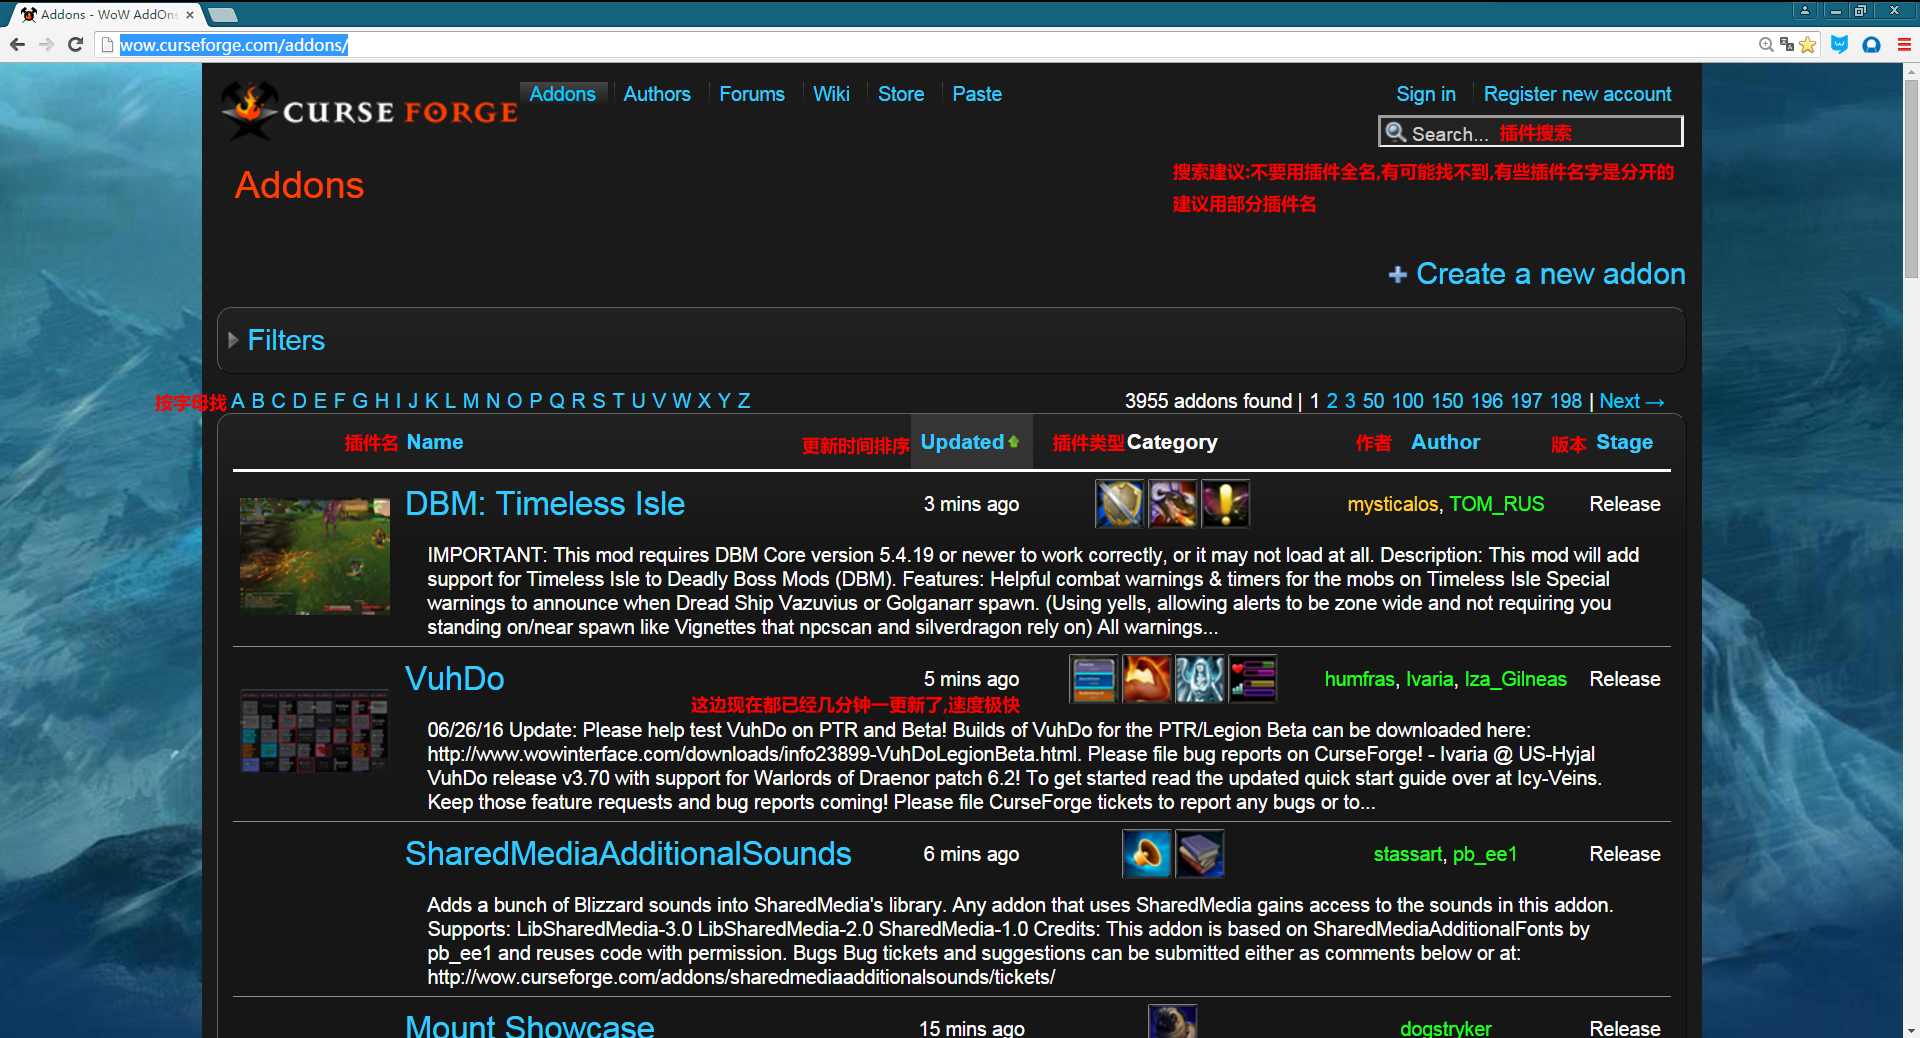
Task: Click third category icon in VuhDo row
Action: (x=1199, y=678)
